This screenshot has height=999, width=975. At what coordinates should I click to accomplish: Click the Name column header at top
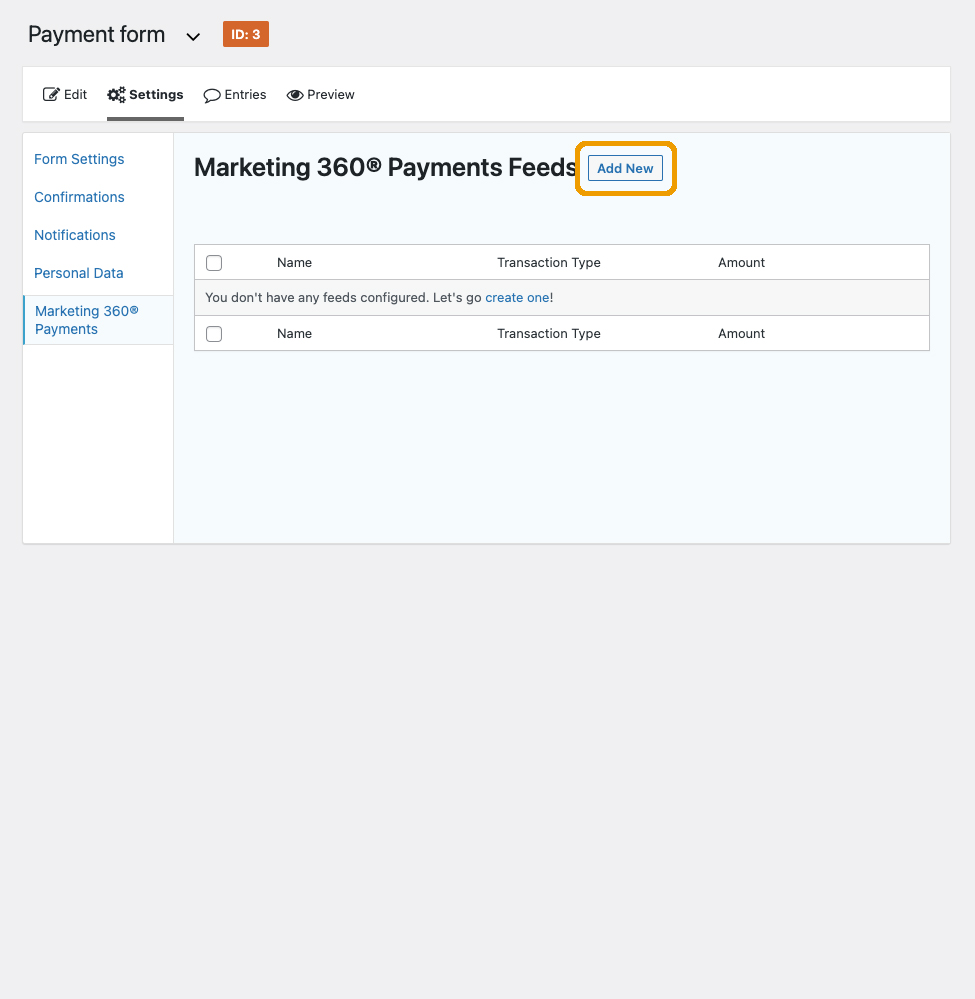pyautogui.click(x=294, y=262)
